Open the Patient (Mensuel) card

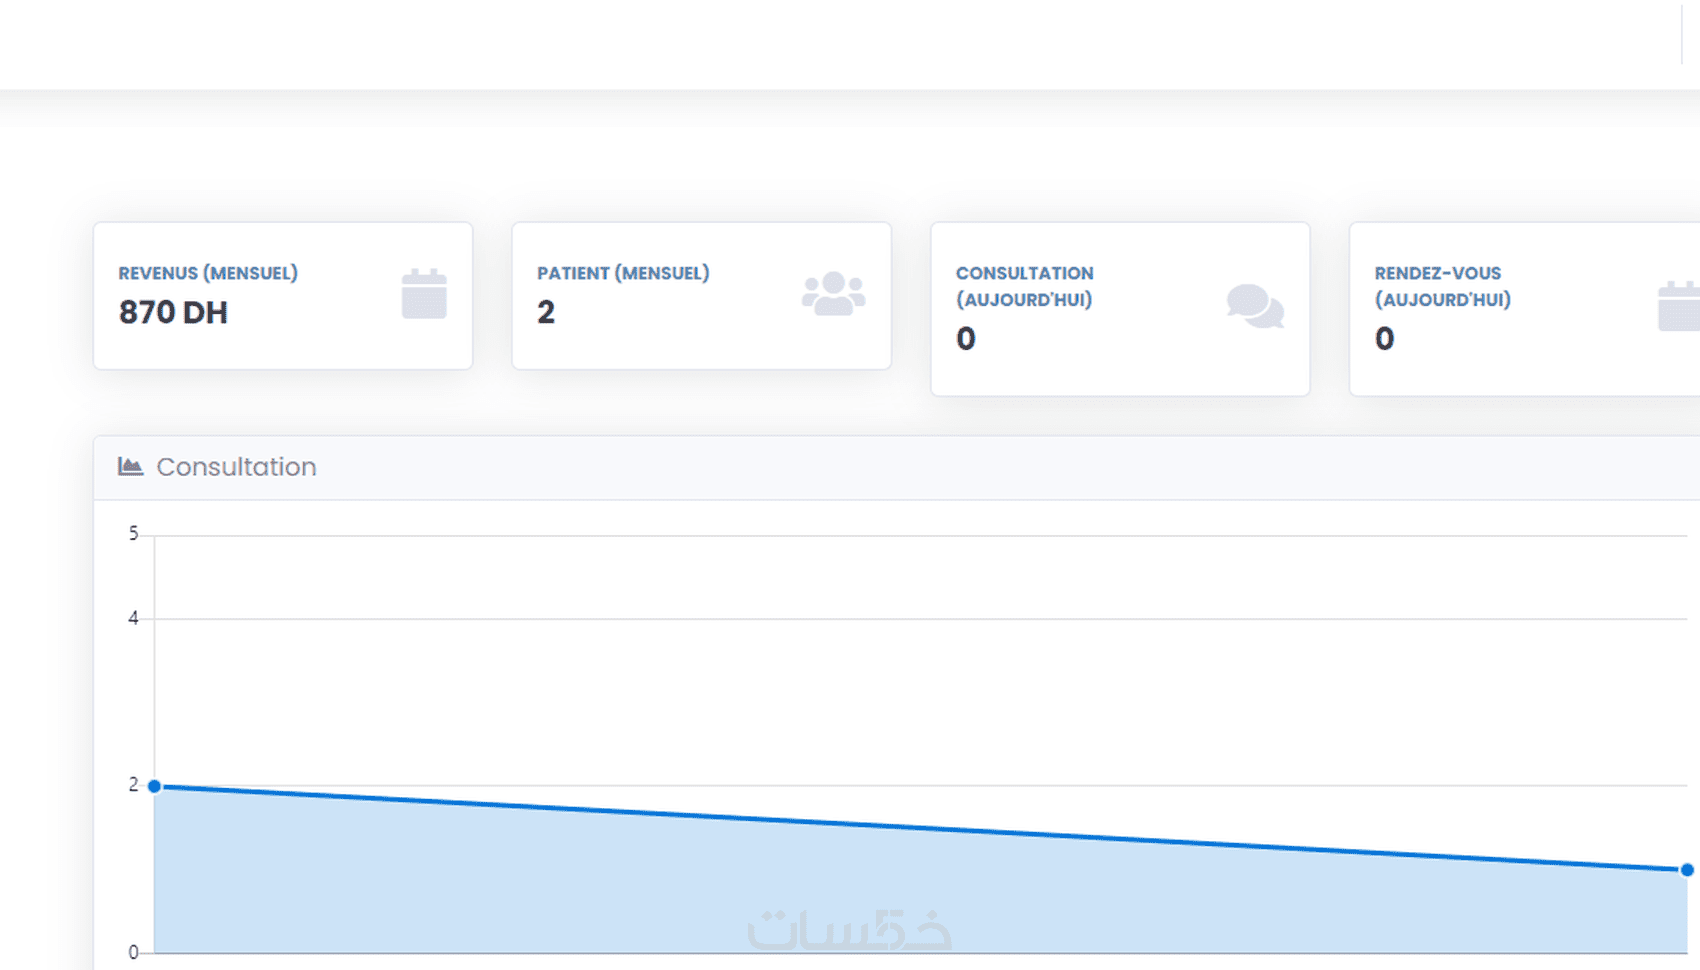pyautogui.click(x=701, y=296)
